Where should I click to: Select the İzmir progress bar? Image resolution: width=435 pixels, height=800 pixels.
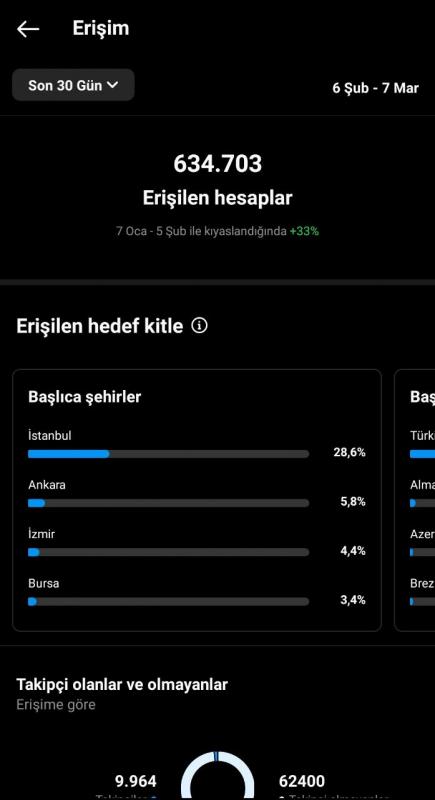168,552
